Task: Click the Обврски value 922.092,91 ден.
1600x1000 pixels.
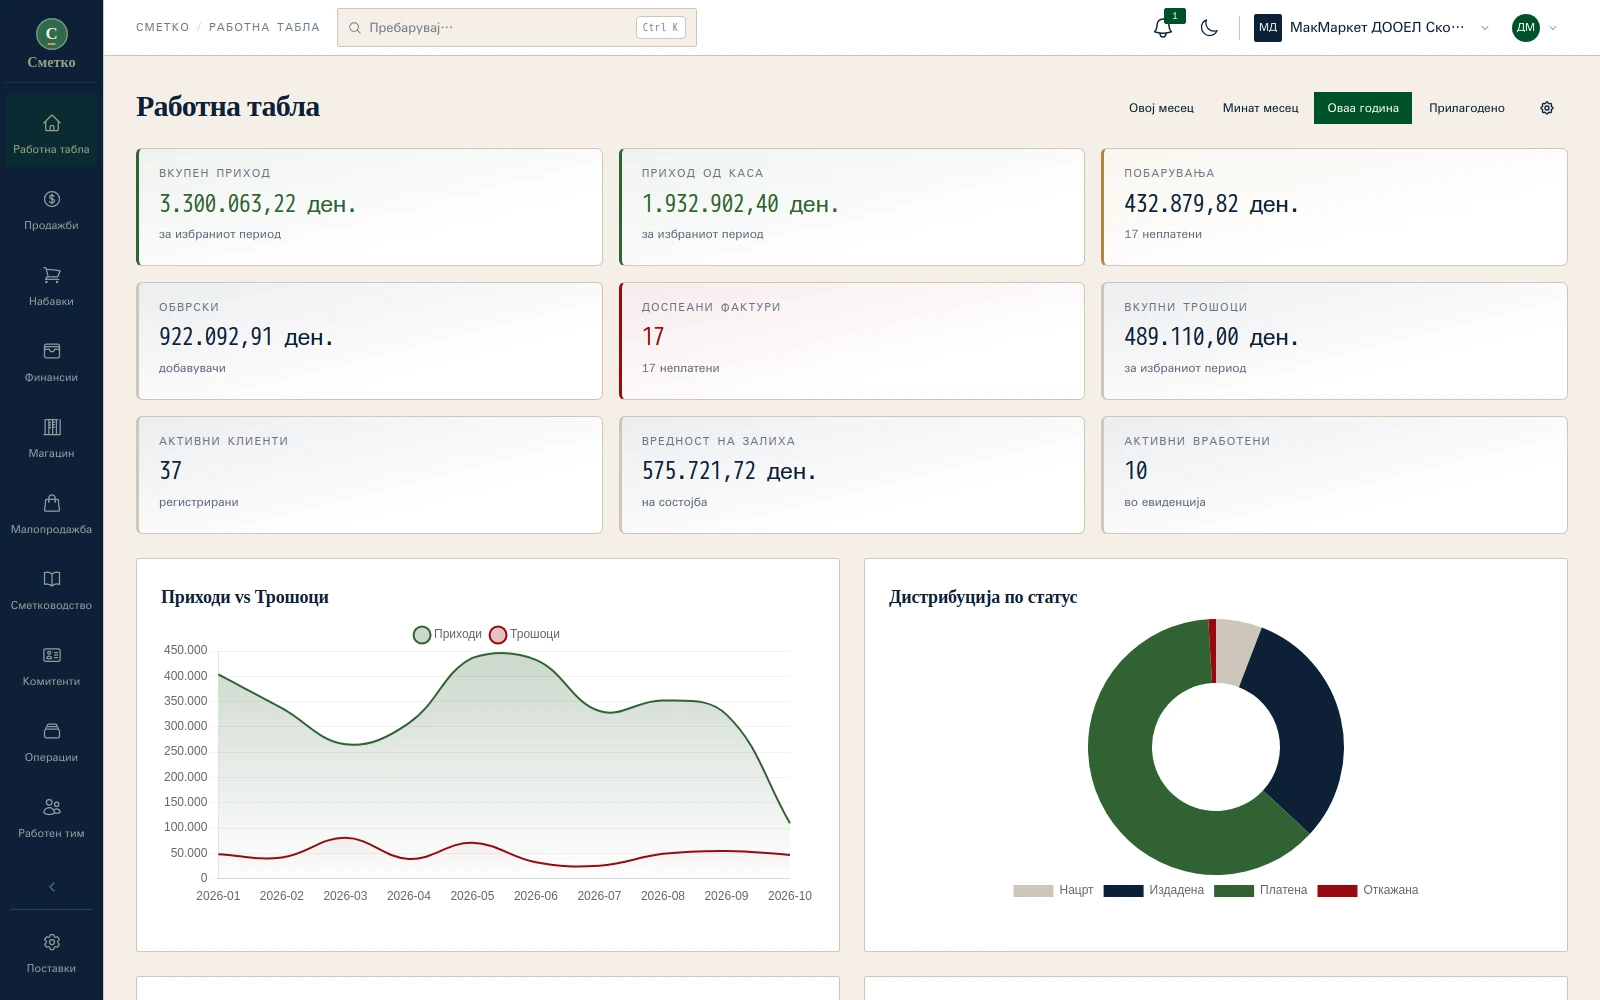Action: 246,337
